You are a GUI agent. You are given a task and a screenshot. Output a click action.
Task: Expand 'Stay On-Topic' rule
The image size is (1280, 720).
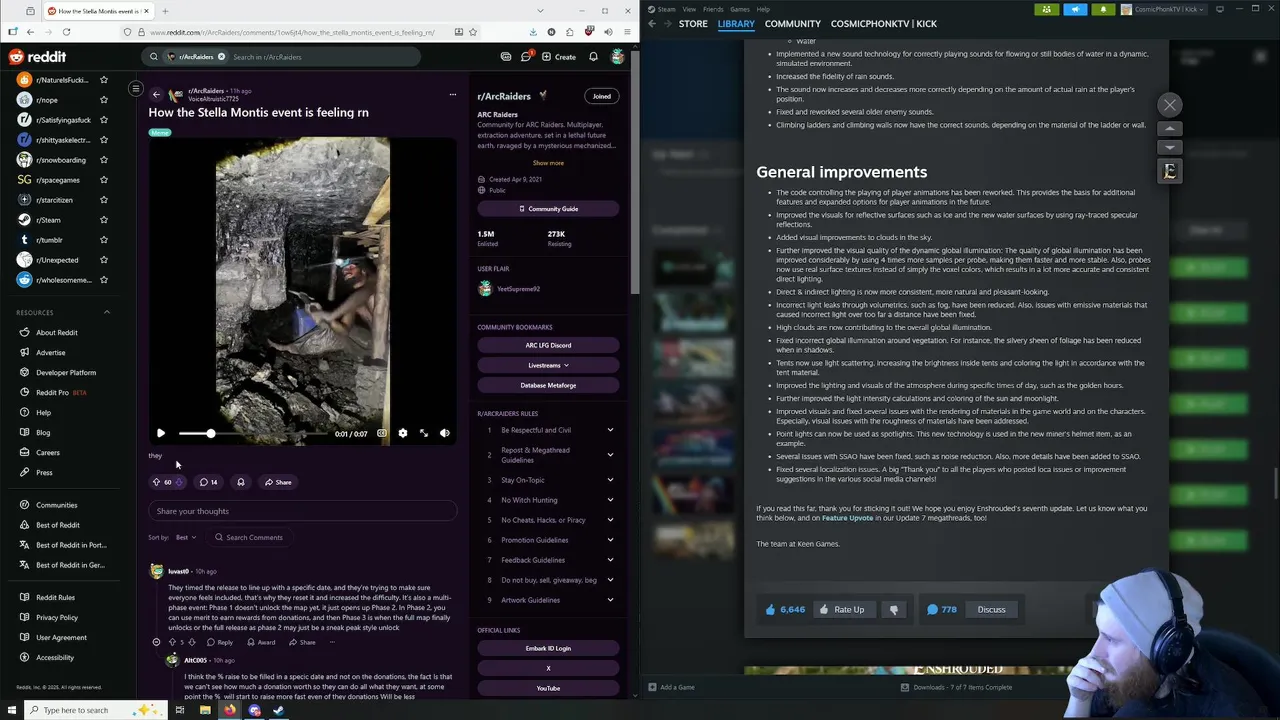tap(610, 480)
